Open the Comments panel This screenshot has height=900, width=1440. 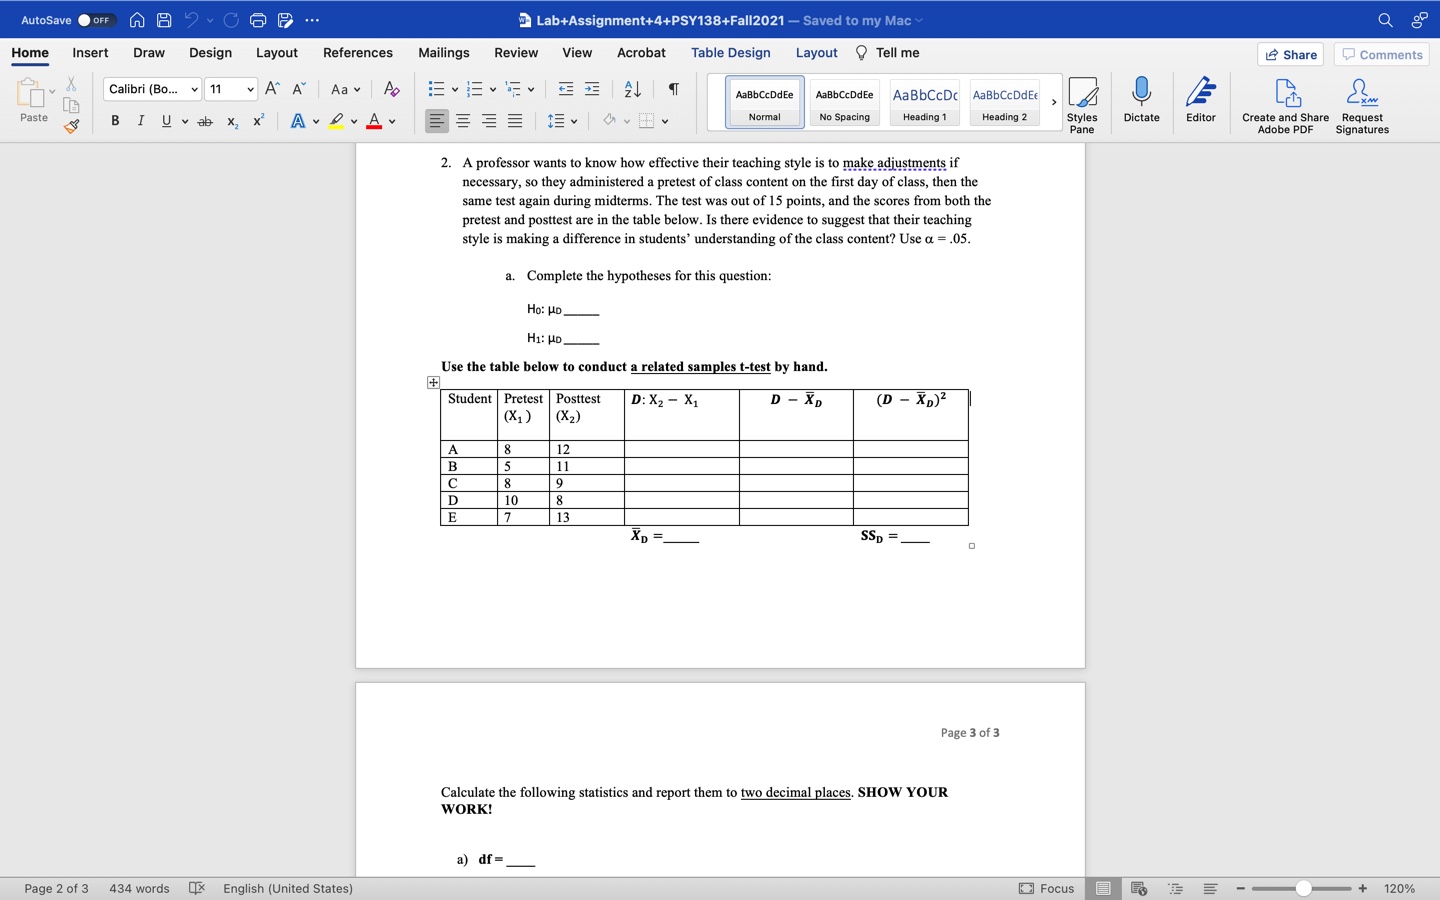1381,54
